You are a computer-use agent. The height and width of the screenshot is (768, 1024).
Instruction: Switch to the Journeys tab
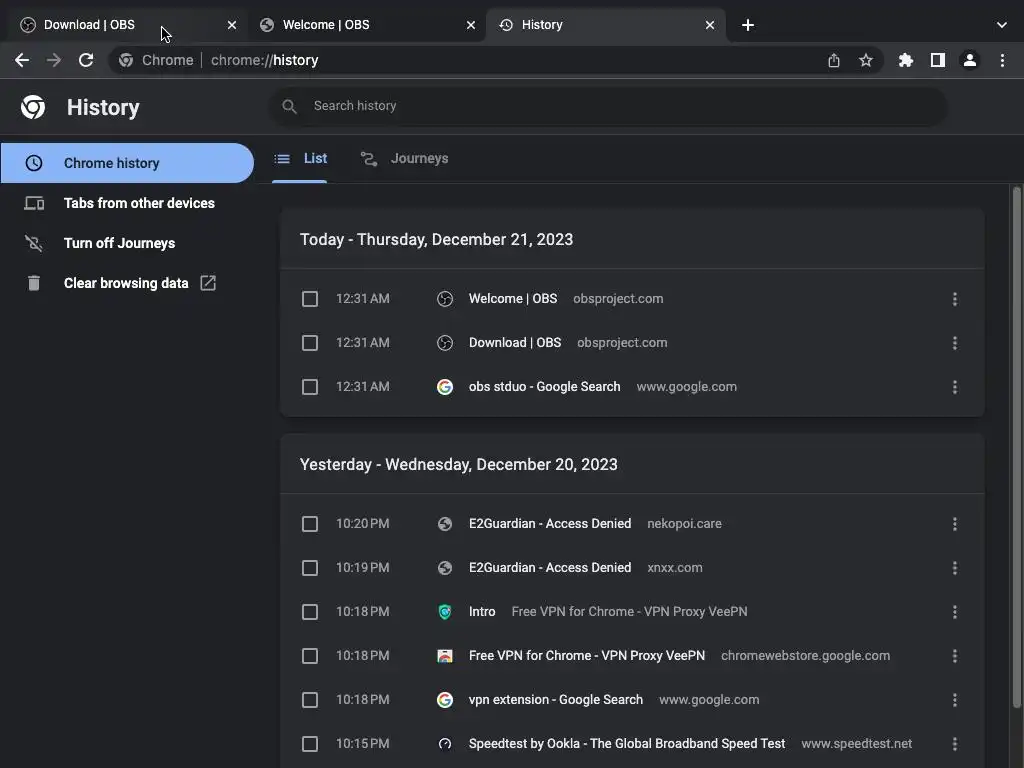[x=406, y=159]
